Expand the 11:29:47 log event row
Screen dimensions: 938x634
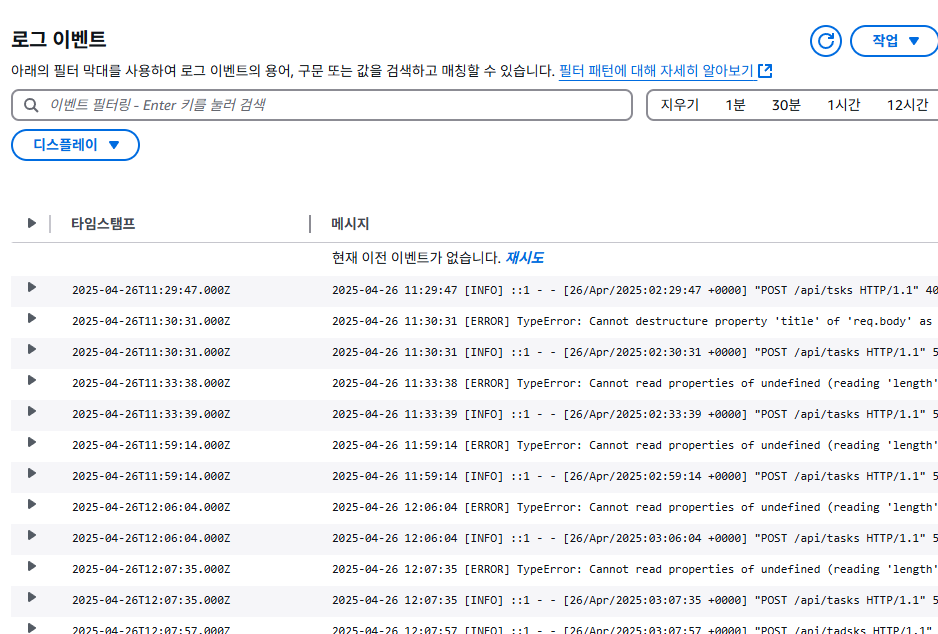tap(31, 288)
